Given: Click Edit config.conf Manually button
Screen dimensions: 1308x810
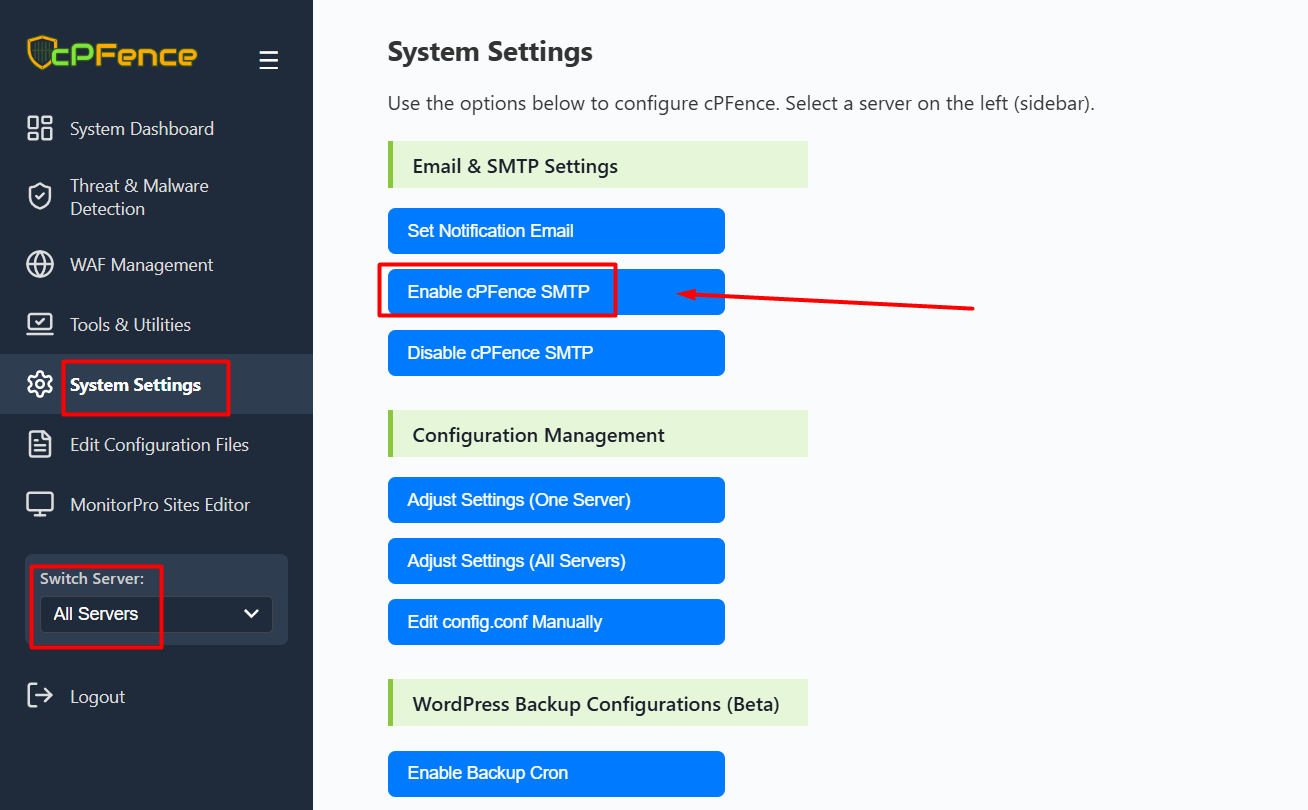Looking at the screenshot, I should 555,622.
